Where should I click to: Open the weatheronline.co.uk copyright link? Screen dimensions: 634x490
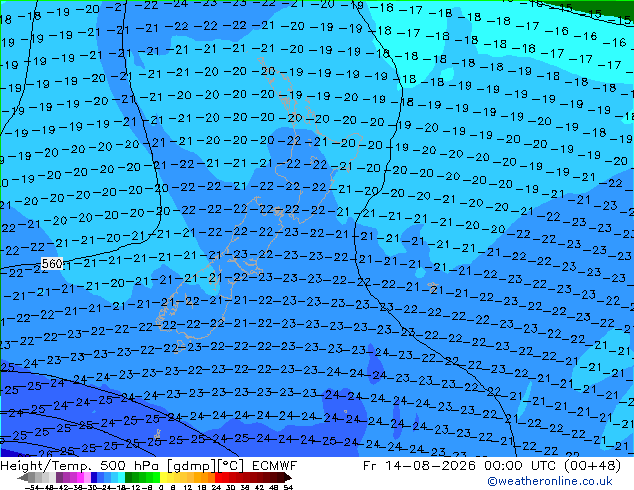click(550, 481)
